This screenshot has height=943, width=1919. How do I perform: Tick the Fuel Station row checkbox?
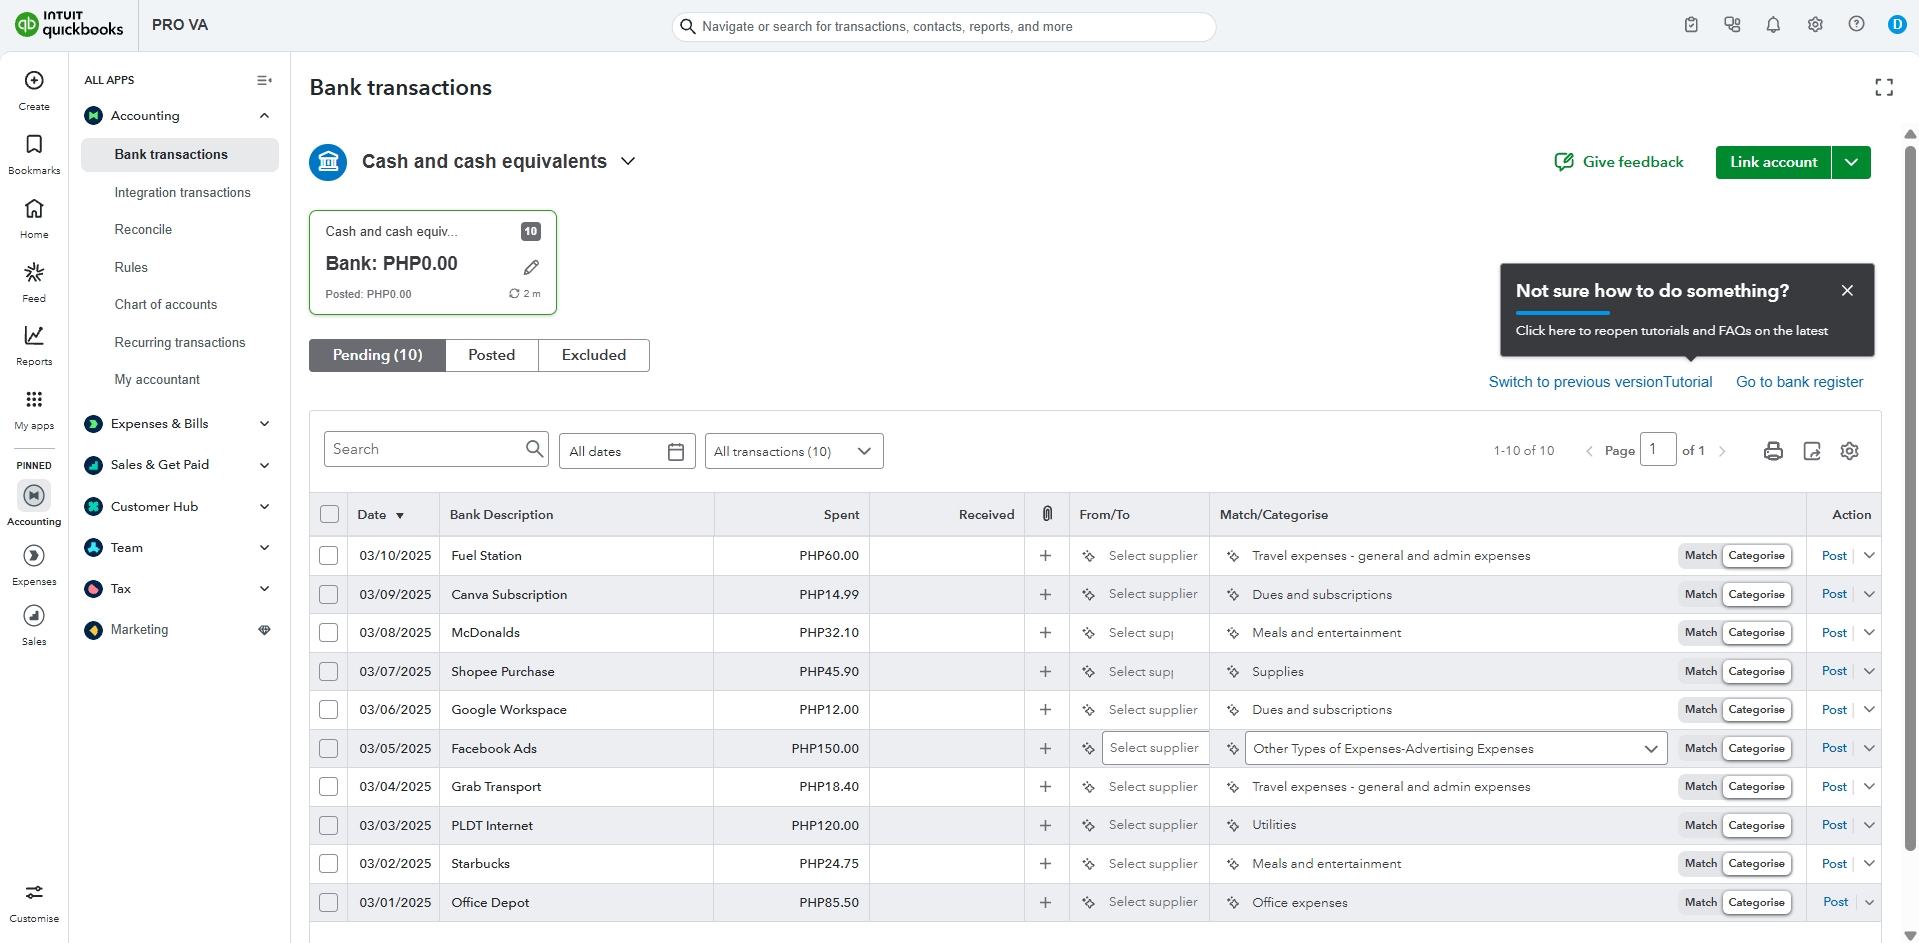[x=329, y=556]
